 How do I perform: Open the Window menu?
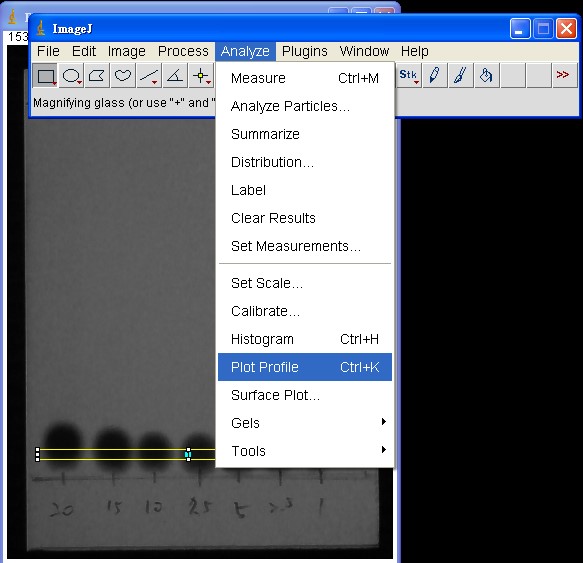(x=364, y=51)
